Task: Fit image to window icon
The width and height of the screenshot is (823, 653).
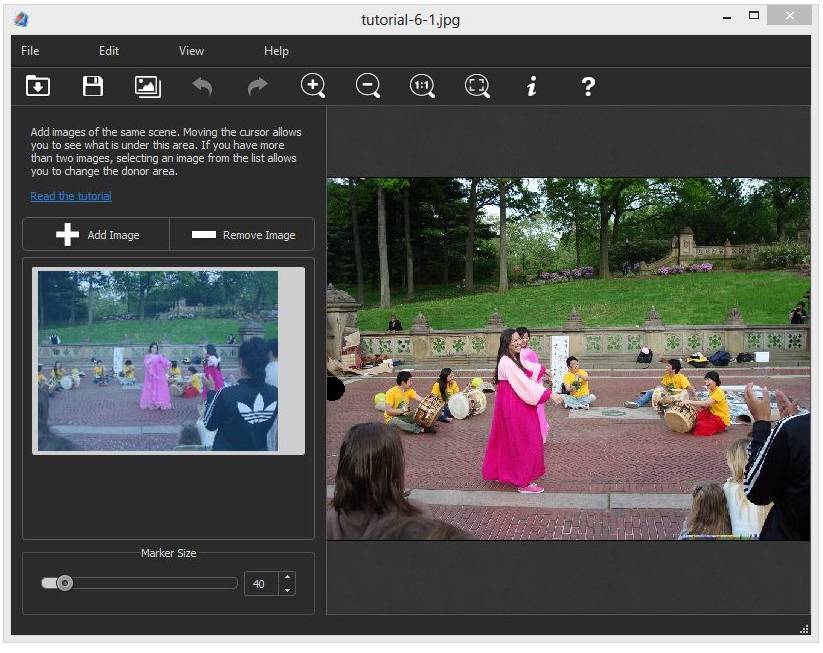Action: click(x=477, y=86)
